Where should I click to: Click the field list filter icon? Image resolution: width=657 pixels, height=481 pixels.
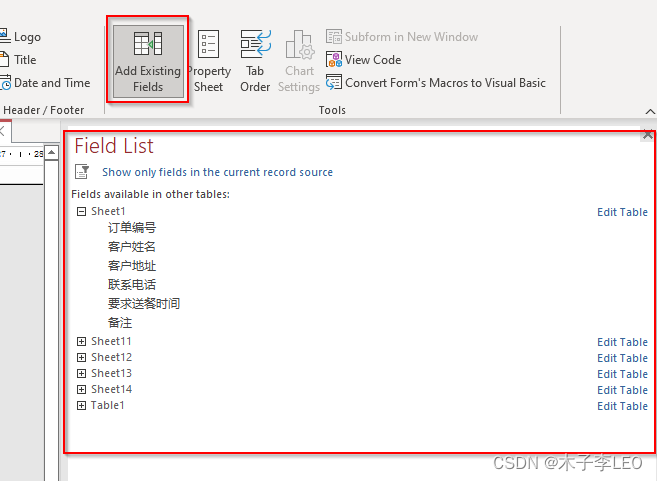(82, 172)
